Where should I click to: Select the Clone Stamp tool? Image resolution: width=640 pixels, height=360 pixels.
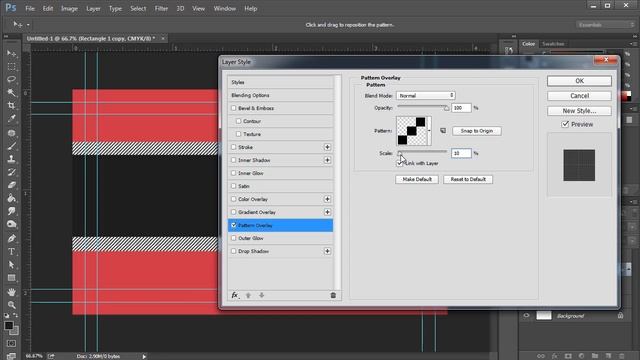[11, 159]
